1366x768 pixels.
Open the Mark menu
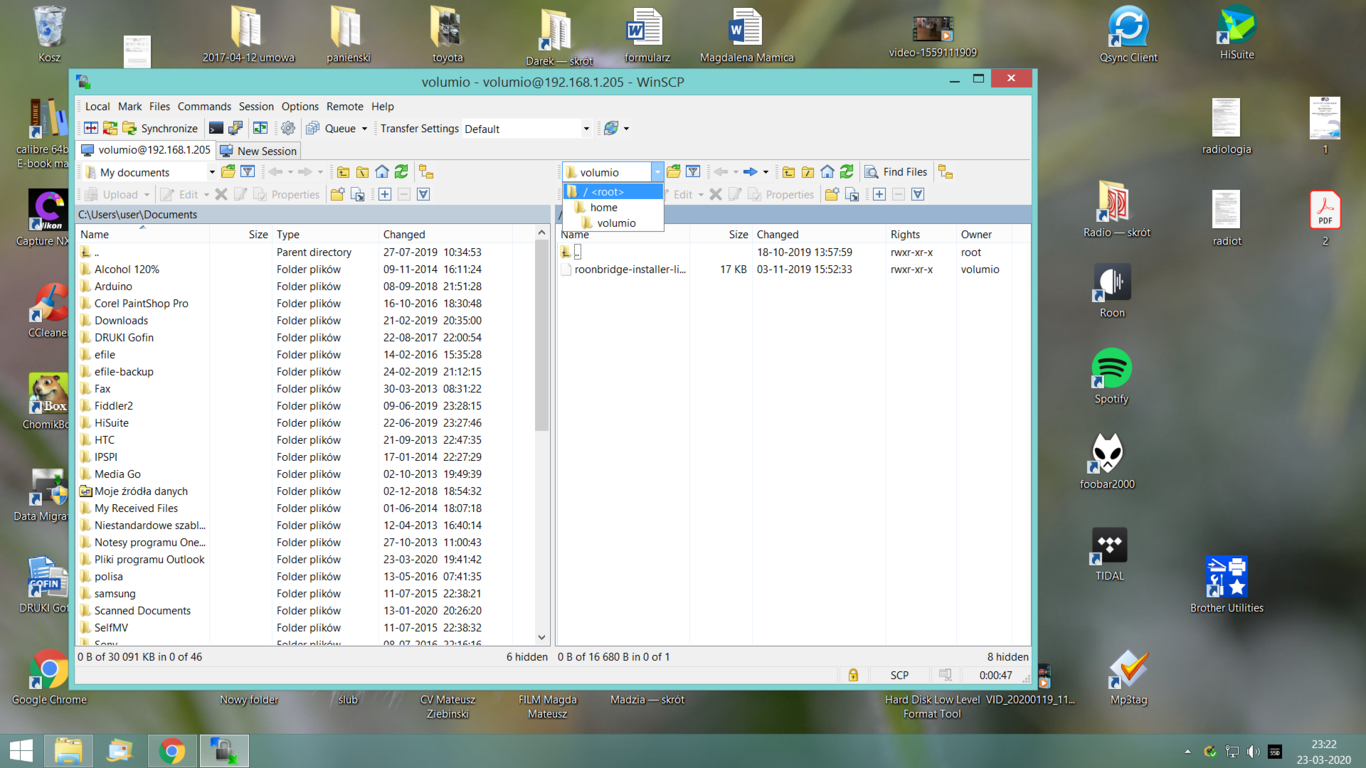(x=130, y=106)
